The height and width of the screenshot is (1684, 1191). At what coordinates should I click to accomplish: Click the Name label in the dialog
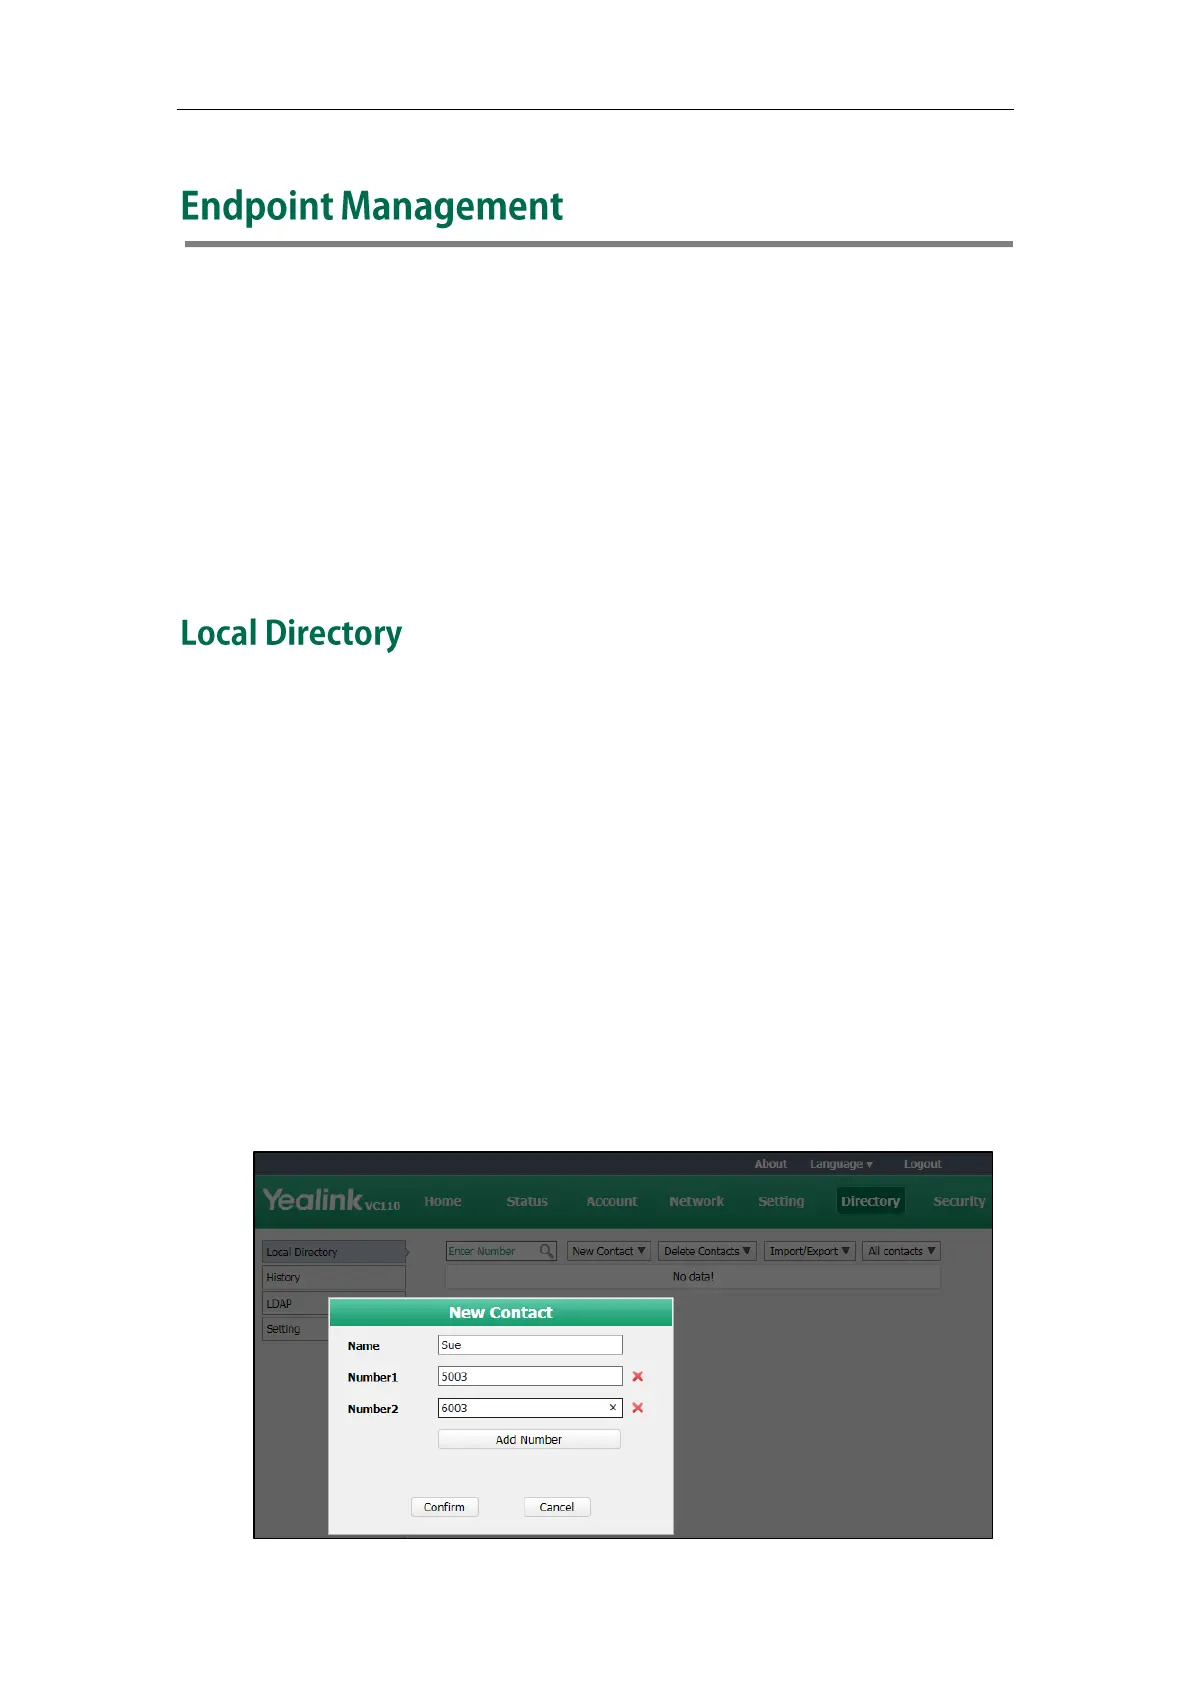click(x=363, y=1346)
